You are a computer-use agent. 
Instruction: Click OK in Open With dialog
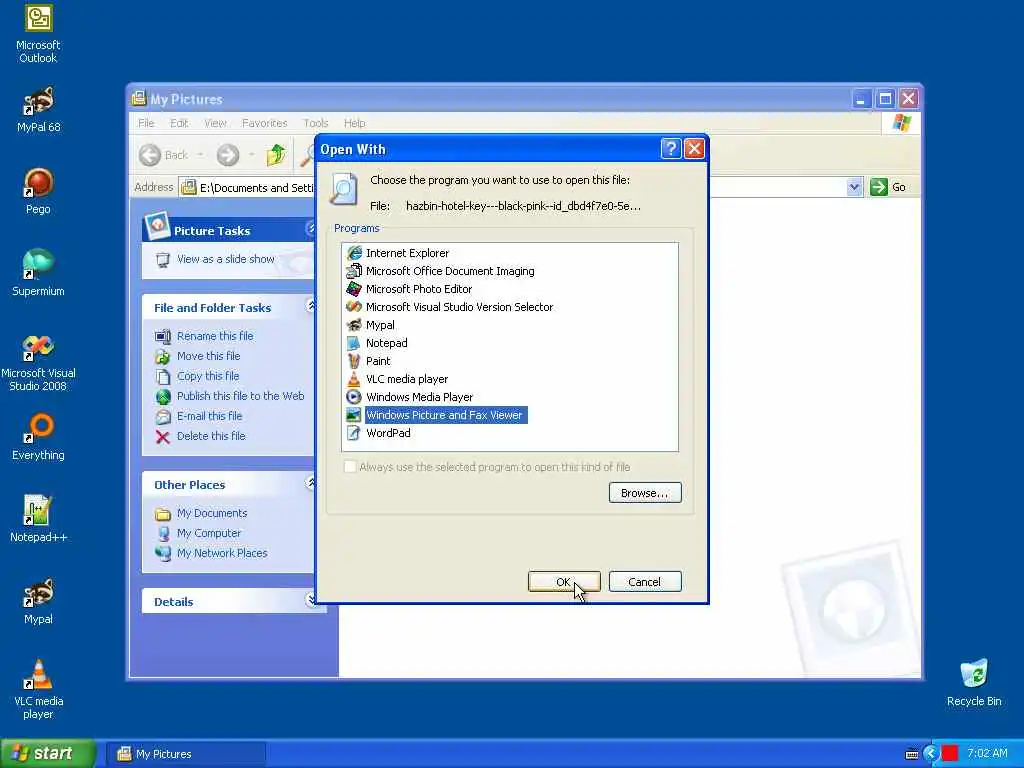564,581
